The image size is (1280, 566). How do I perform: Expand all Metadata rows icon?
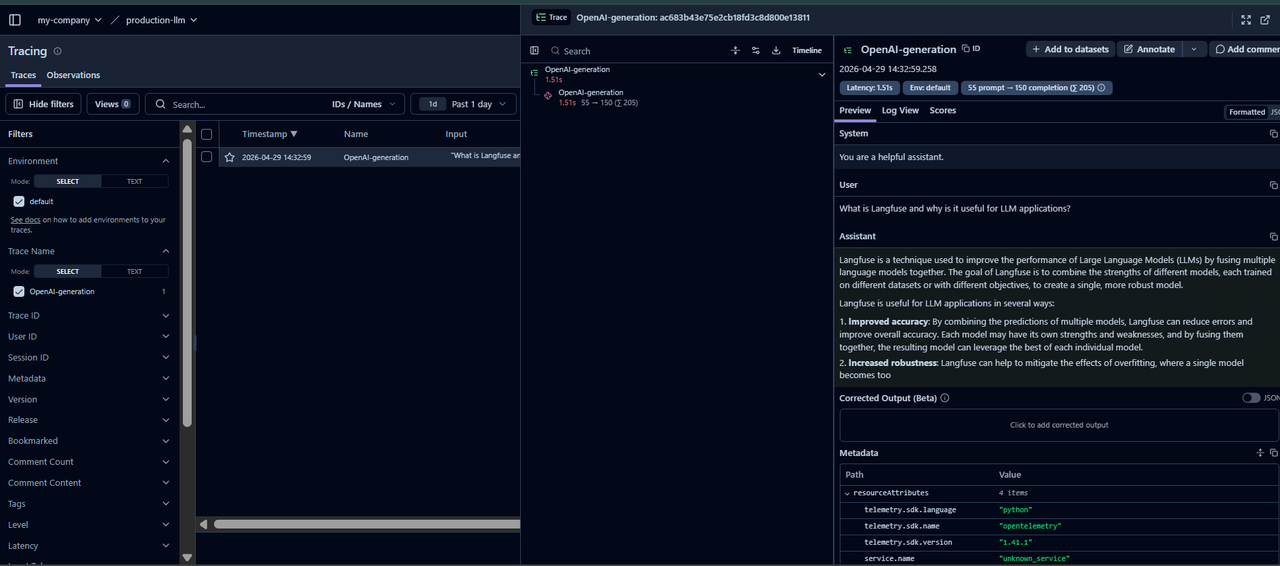(x=1260, y=453)
